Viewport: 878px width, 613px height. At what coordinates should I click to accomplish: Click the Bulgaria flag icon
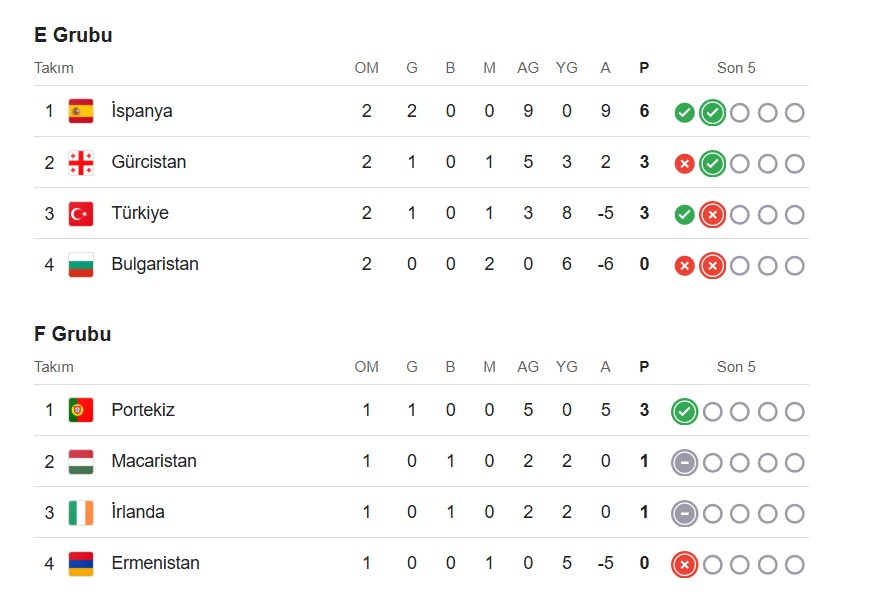[x=81, y=264]
